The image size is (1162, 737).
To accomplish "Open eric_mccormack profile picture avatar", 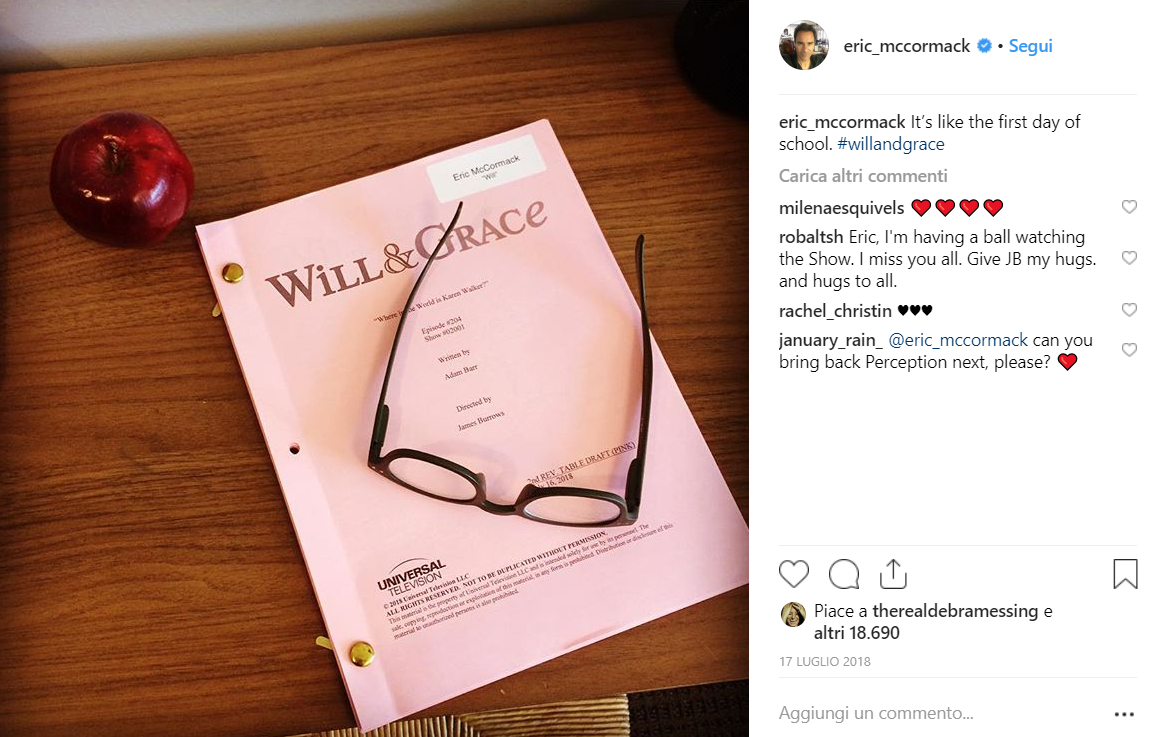I will 803,45.
